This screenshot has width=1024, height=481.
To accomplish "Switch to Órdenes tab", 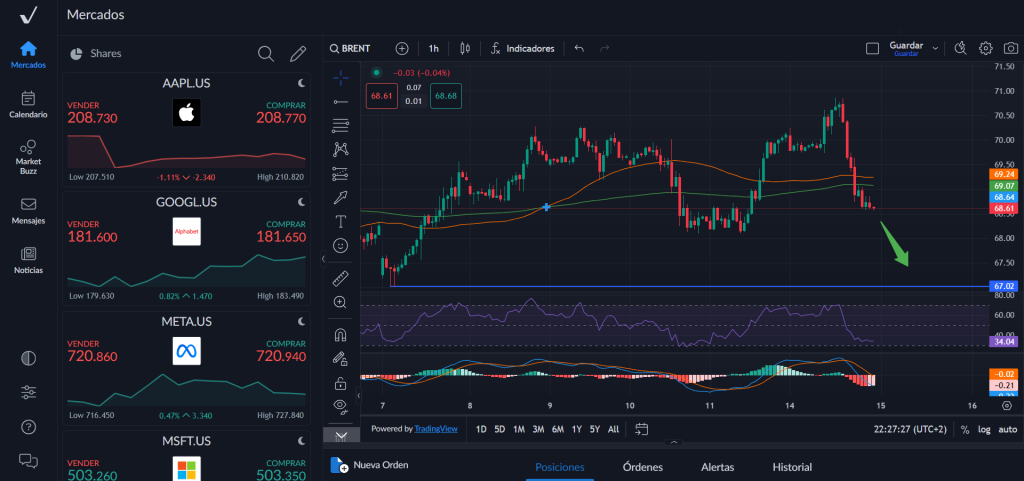I will point(643,467).
